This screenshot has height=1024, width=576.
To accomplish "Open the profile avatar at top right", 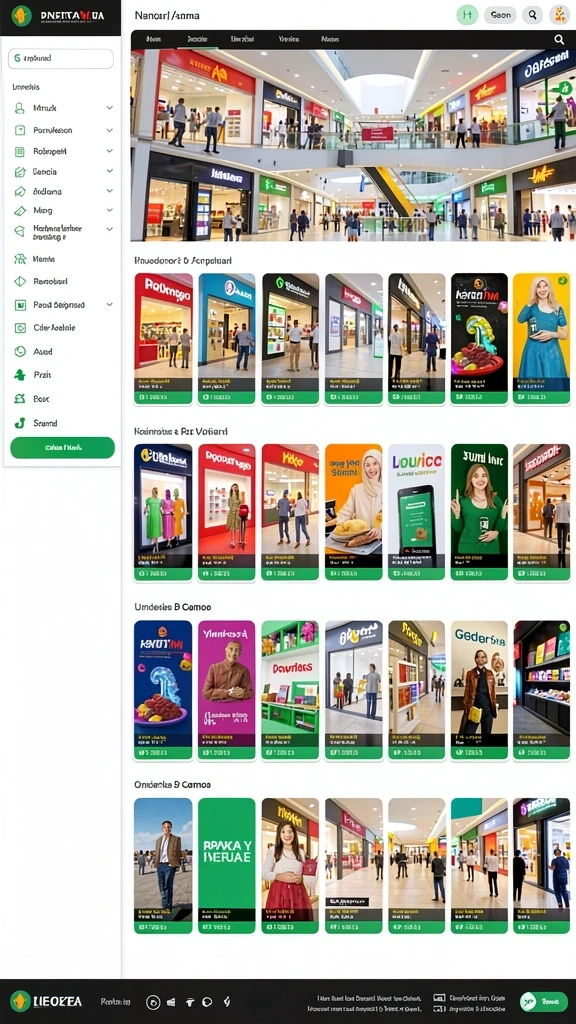I will tap(559, 14).
